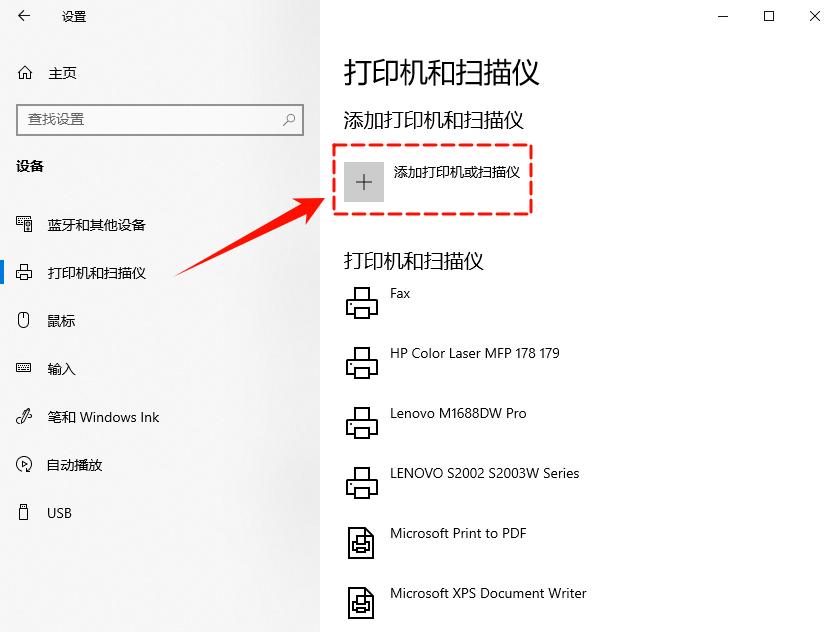Click the back arrow in Settings
The image size is (838, 632).
[x=24, y=16]
